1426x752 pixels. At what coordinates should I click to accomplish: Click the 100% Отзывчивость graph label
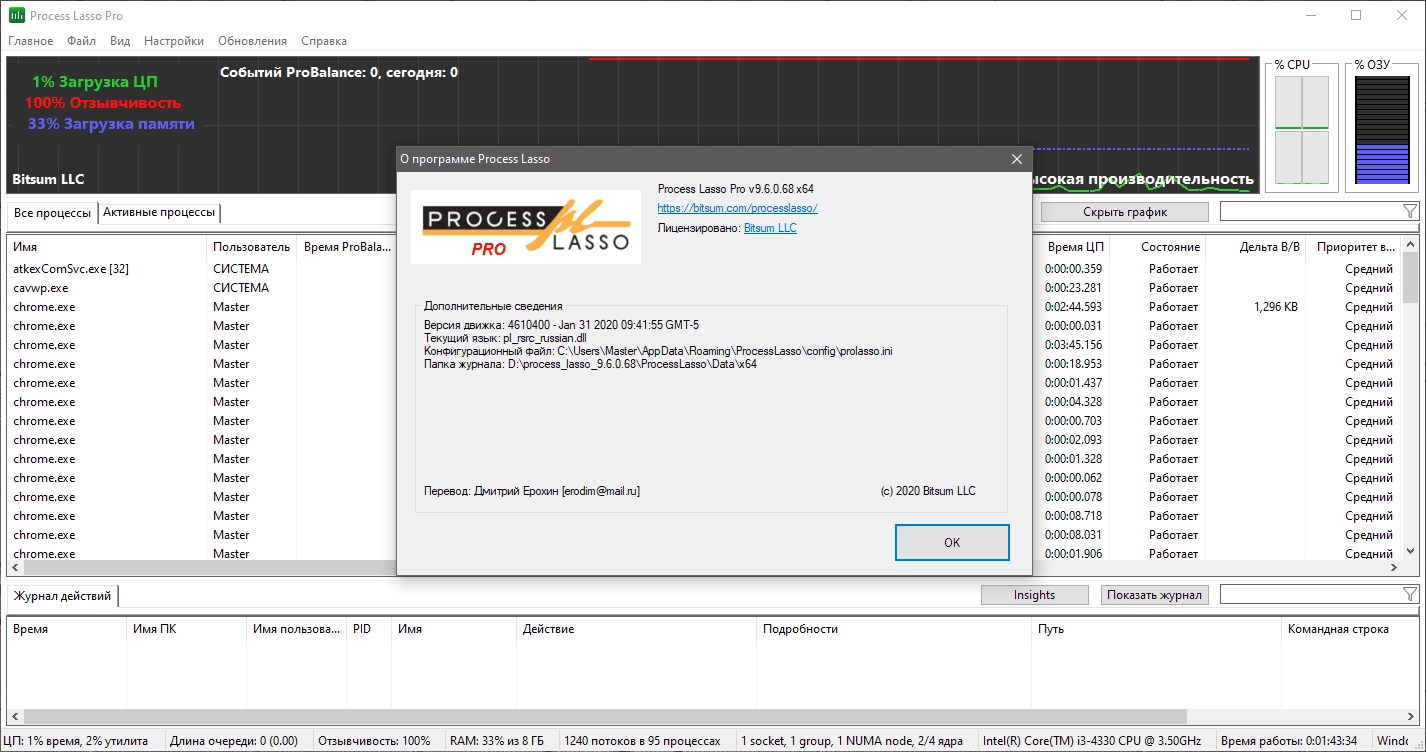click(103, 103)
